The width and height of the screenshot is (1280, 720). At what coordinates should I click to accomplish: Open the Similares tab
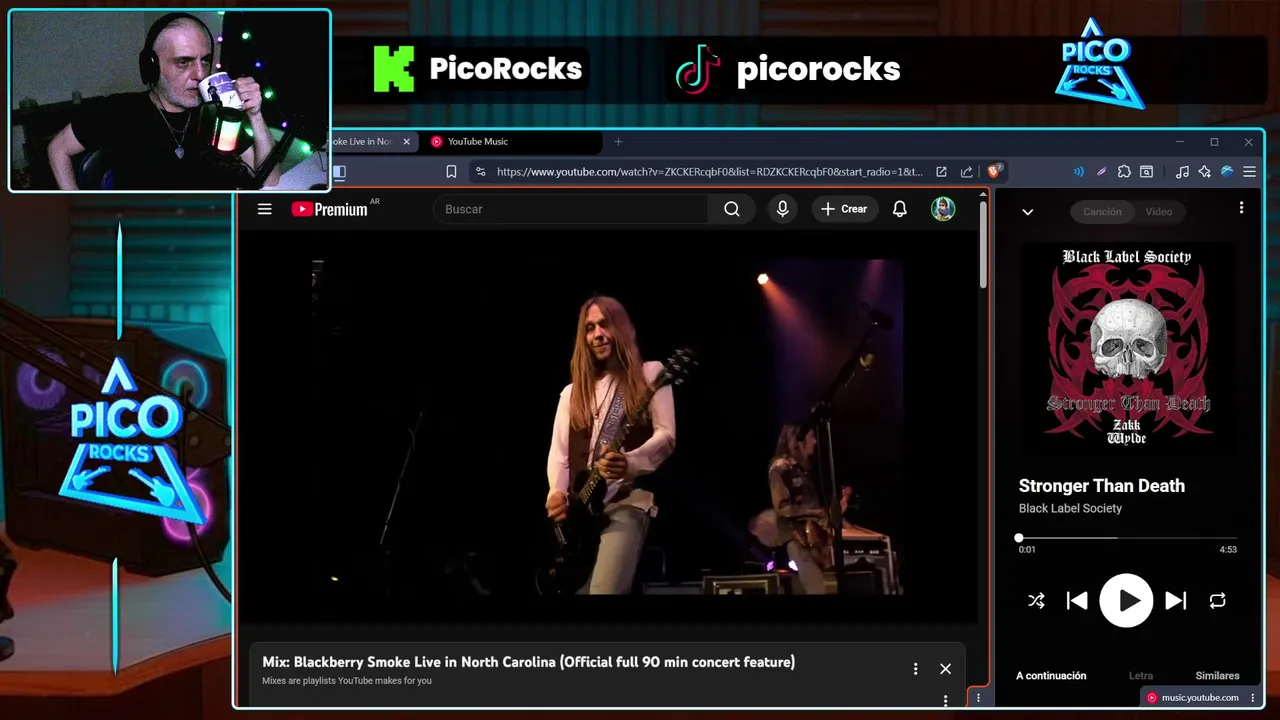(1217, 676)
